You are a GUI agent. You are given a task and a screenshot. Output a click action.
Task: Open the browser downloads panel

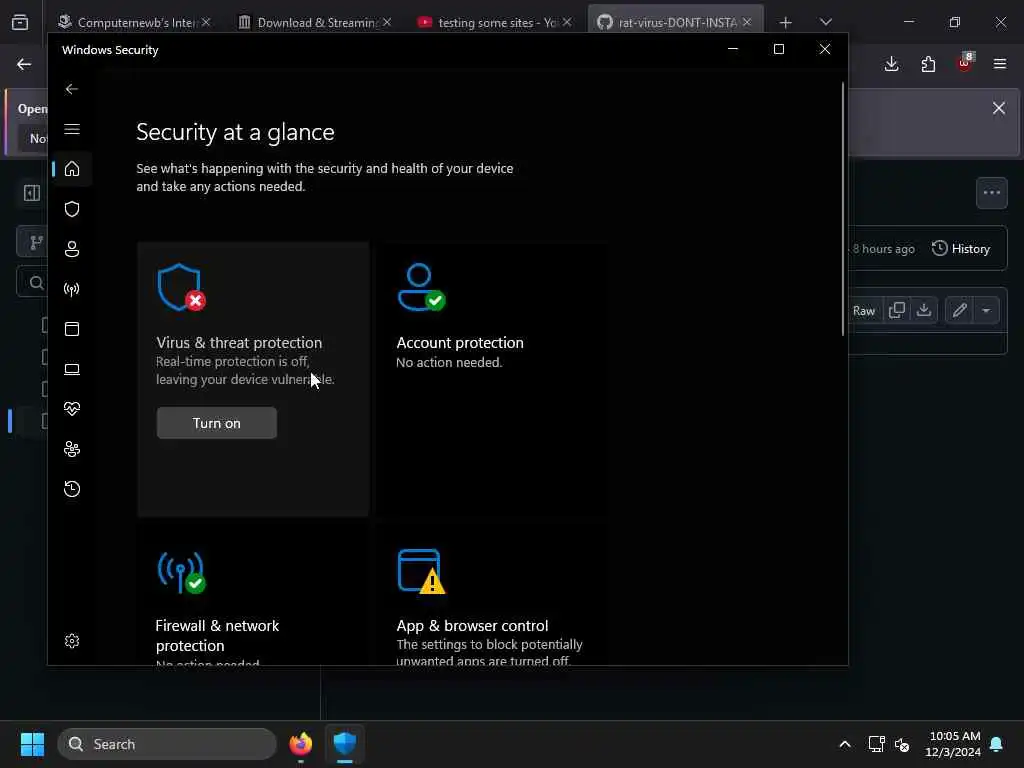coord(891,64)
